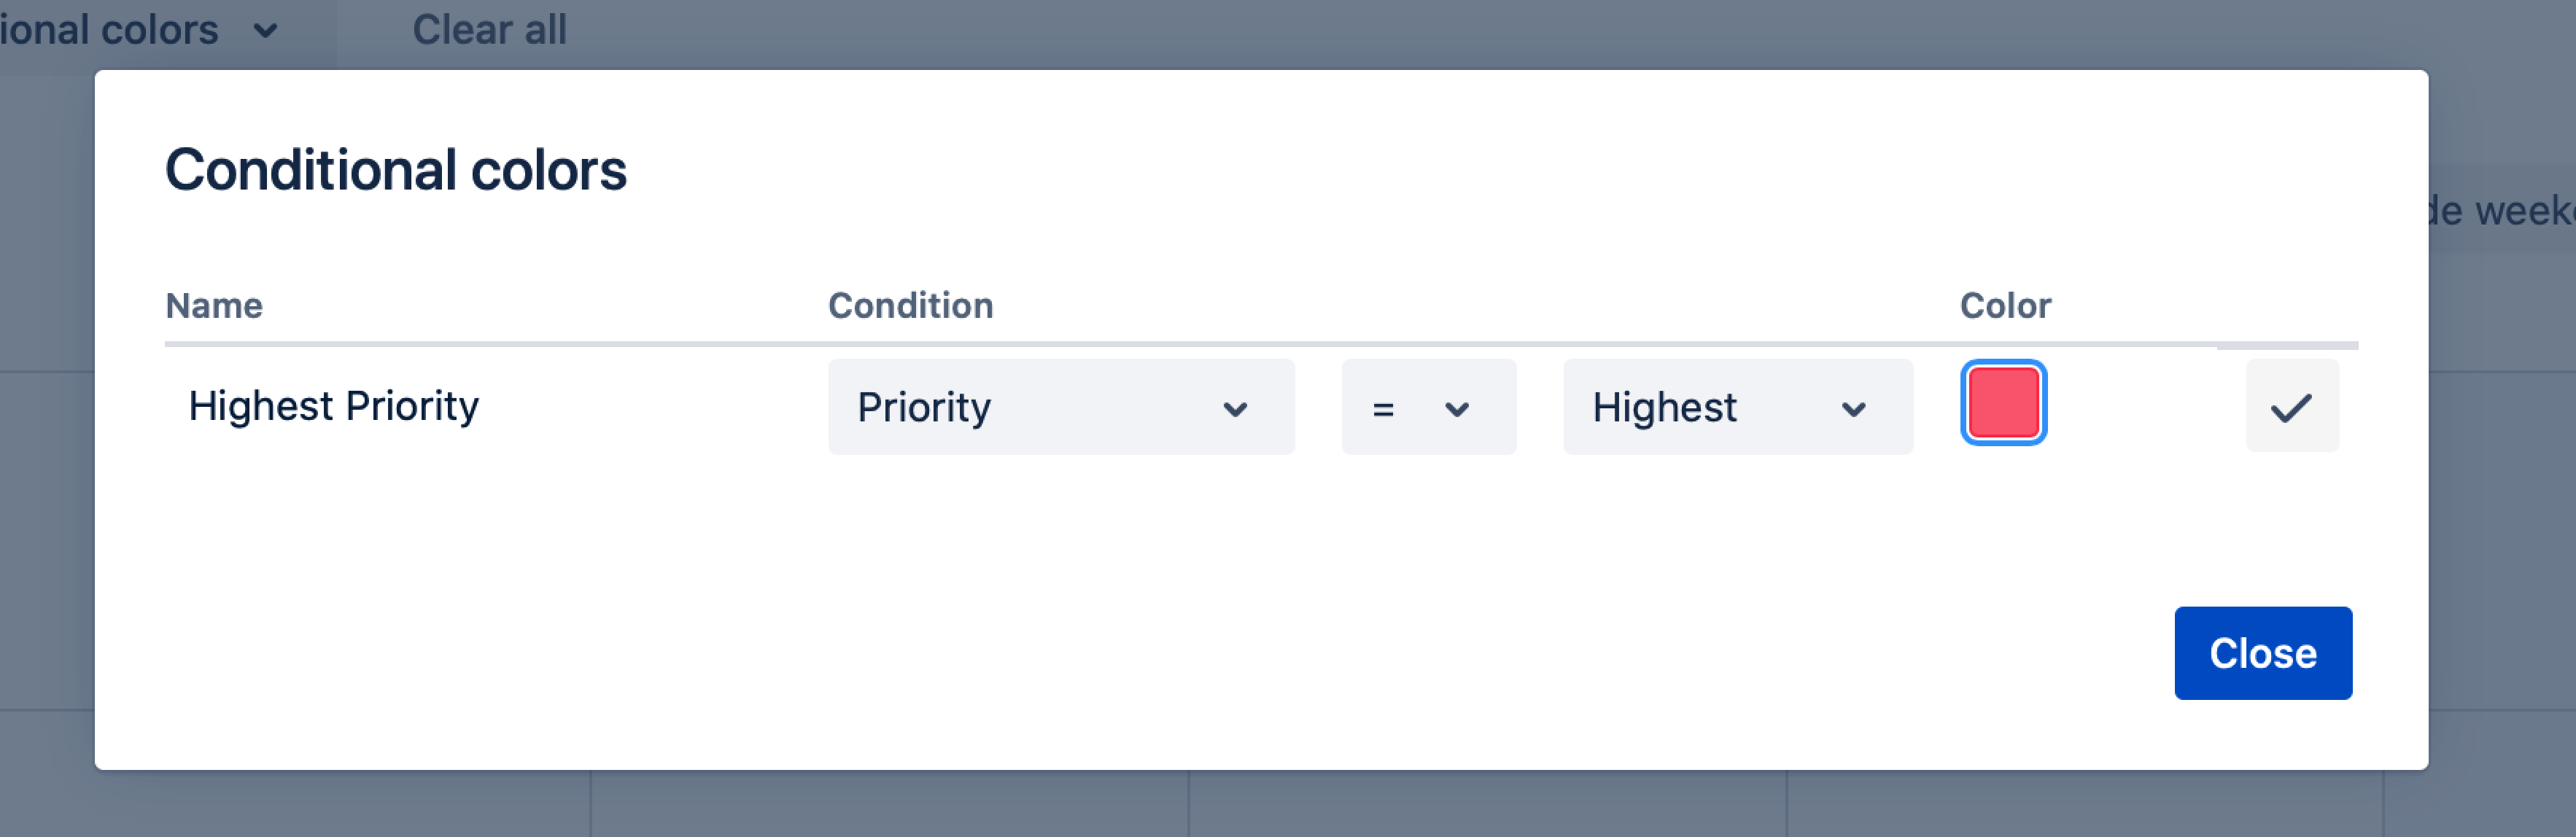
Task: Open the Priority field dropdown
Action: pos(1060,407)
